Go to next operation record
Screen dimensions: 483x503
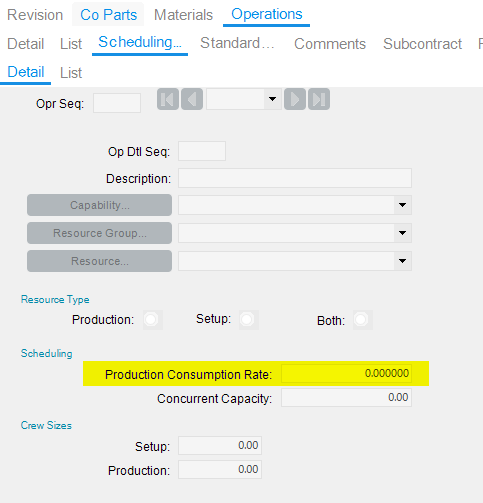(295, 99)
